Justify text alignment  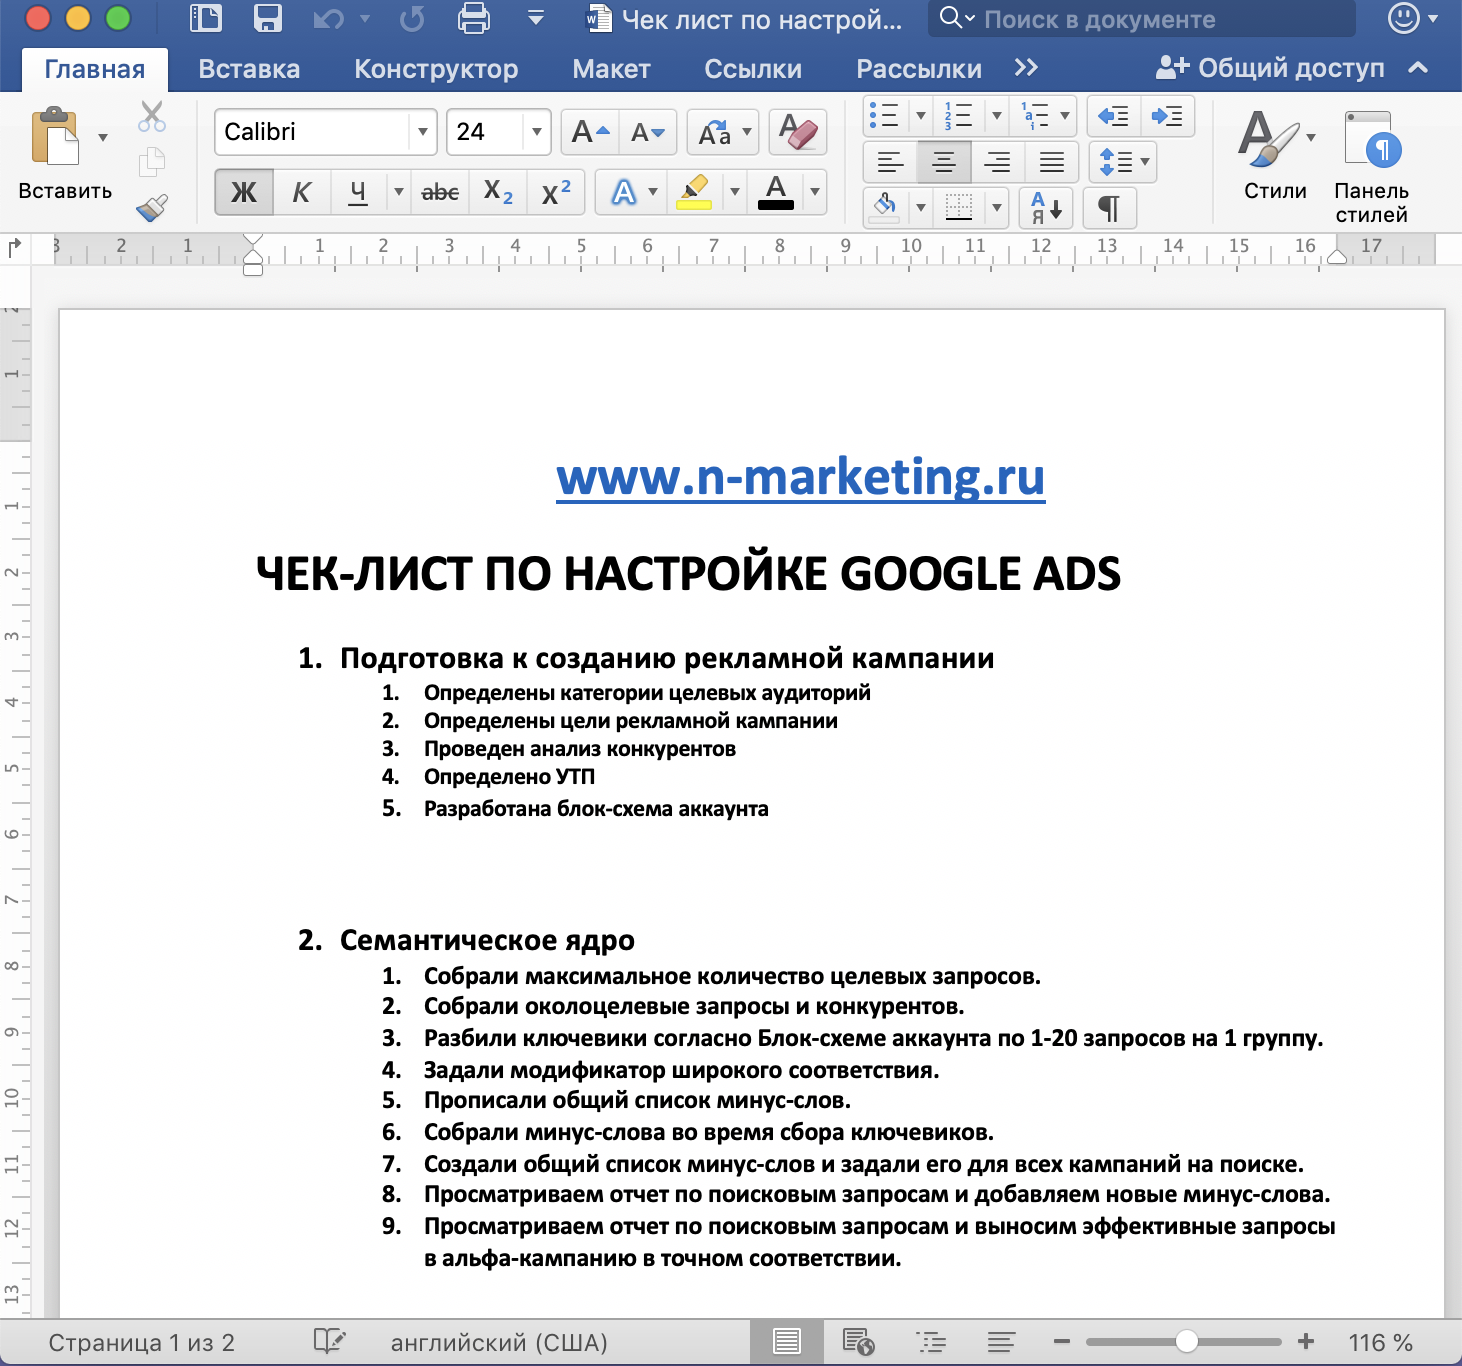tap(1052, 162)
